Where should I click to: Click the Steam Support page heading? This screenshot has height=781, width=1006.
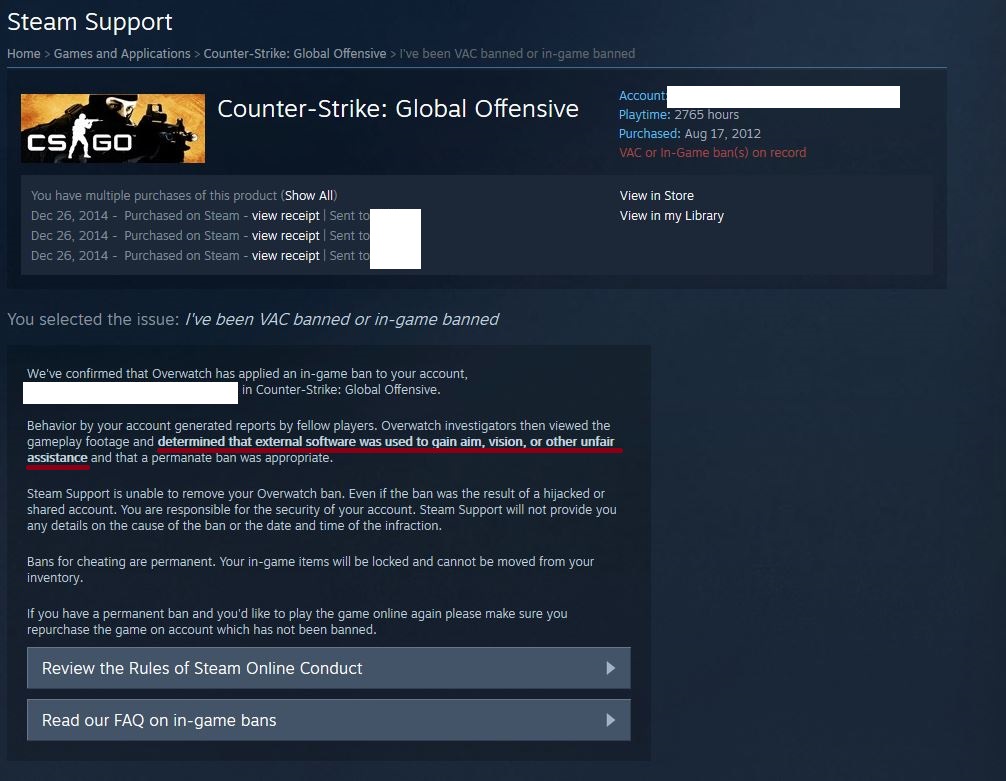90,22
